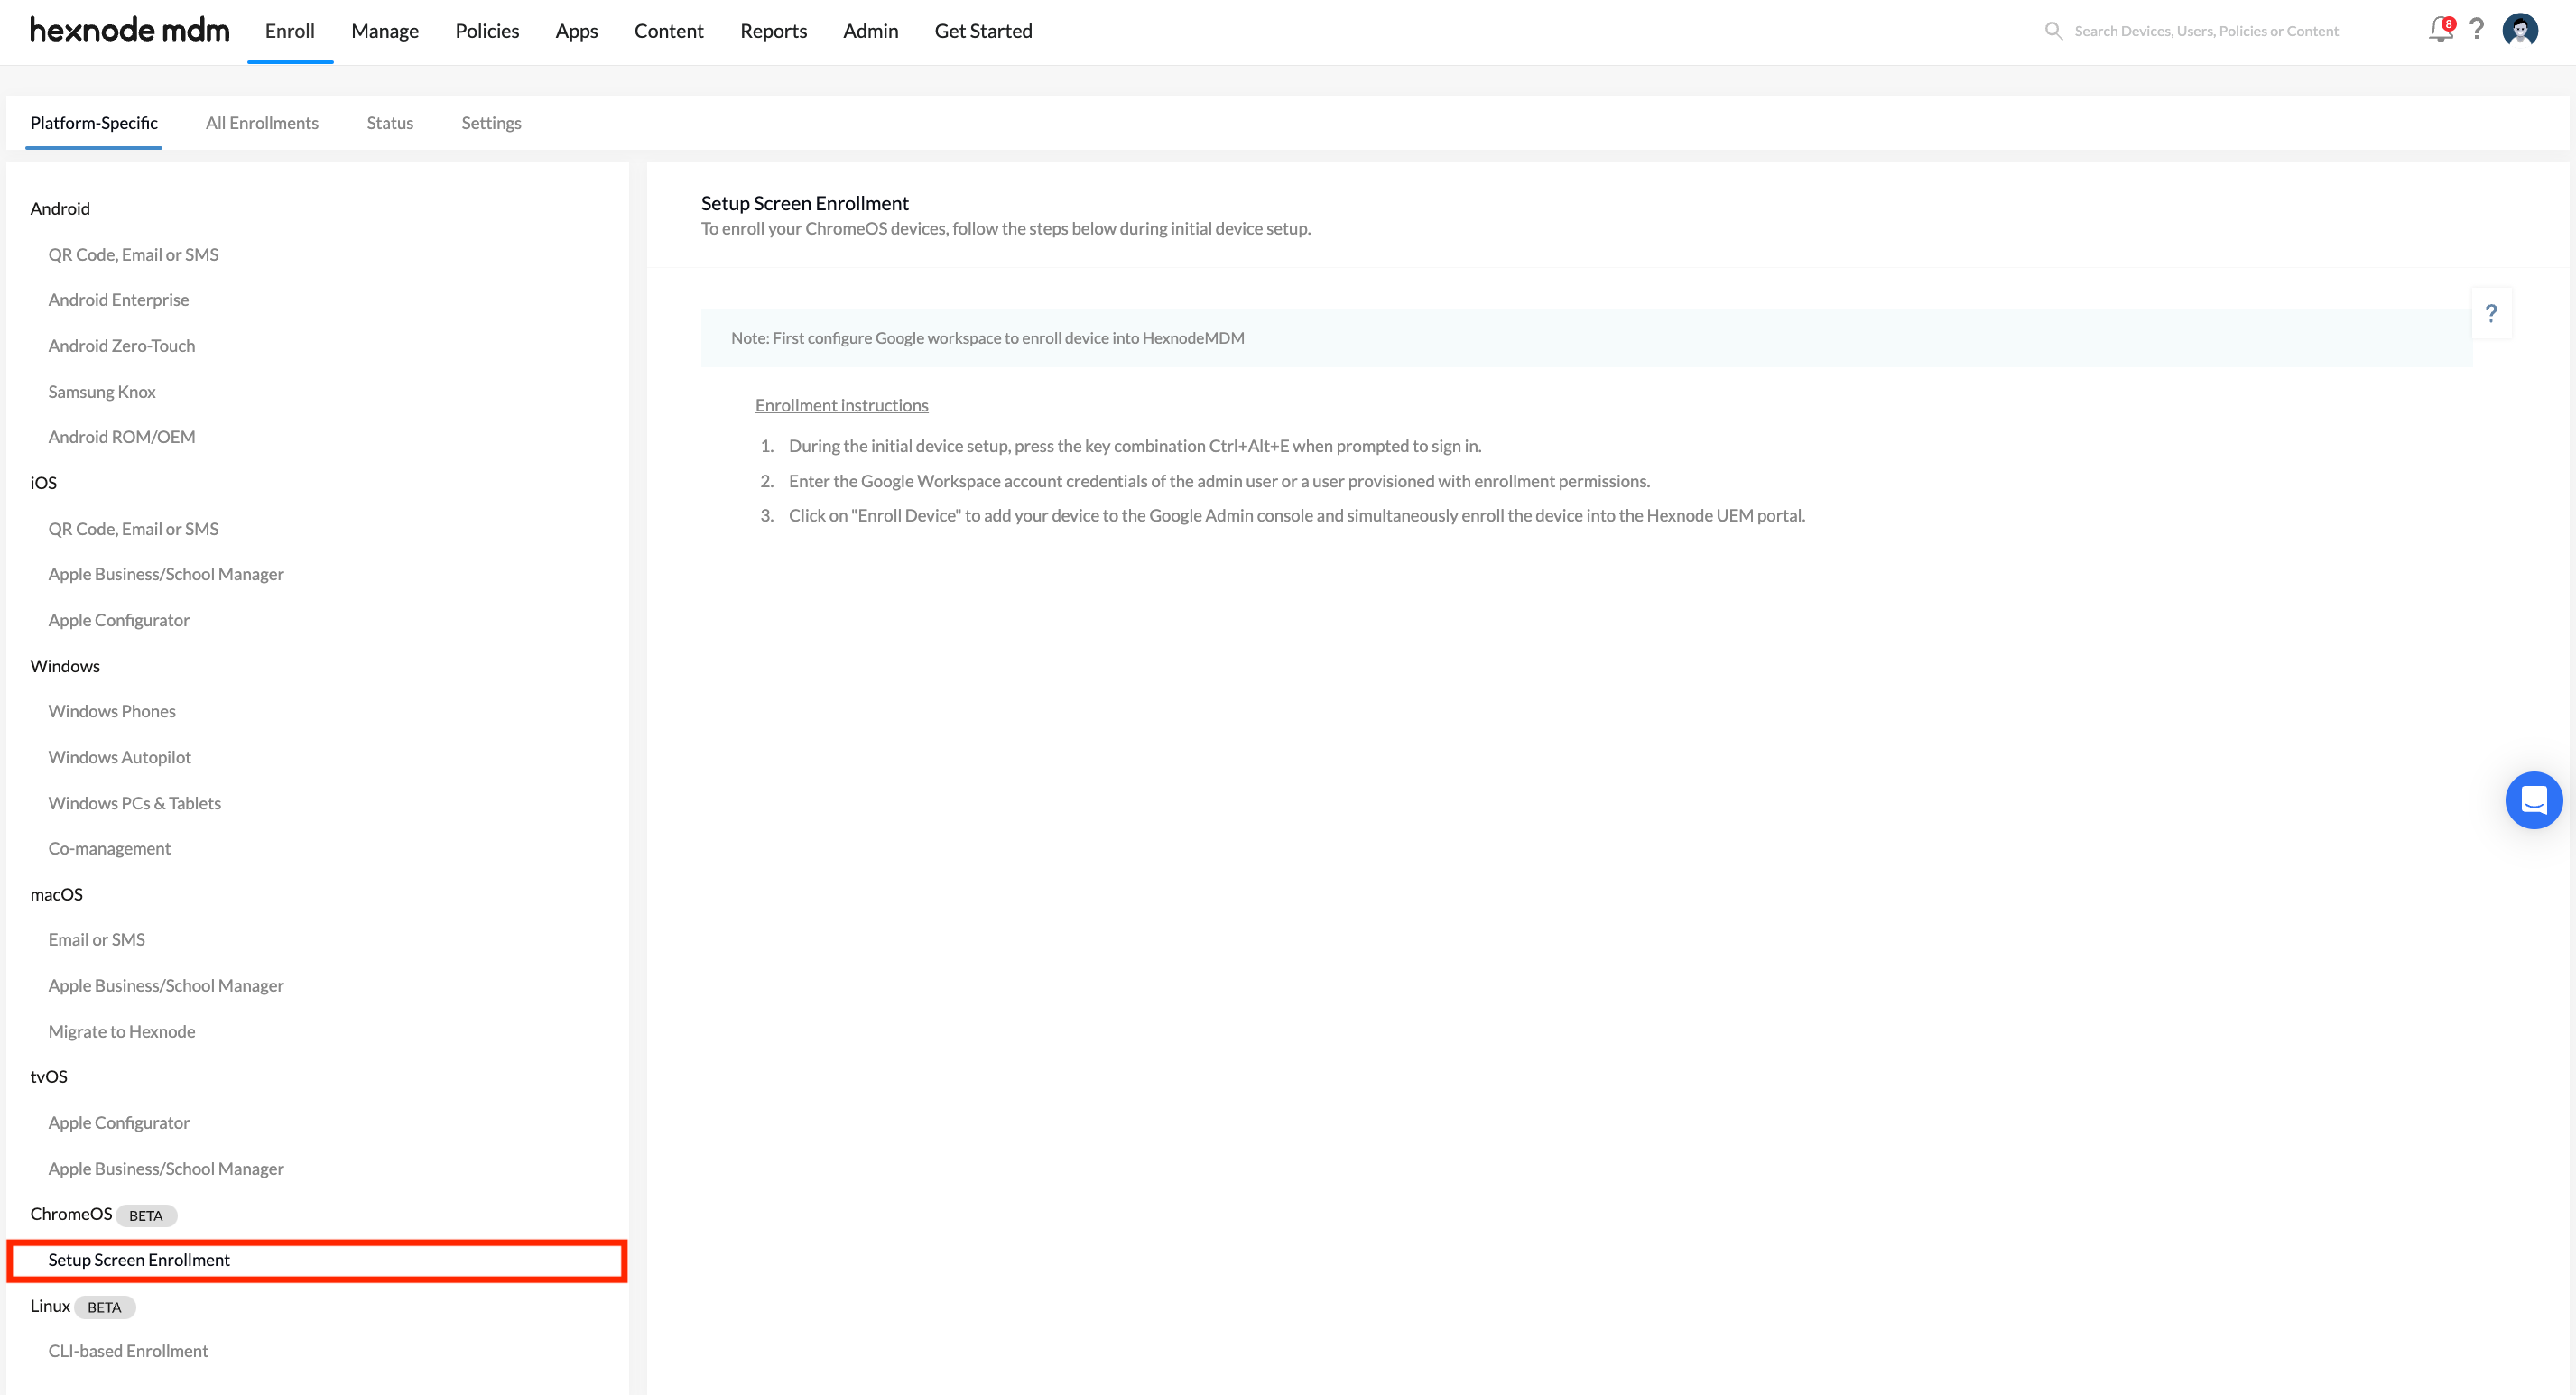Select Samsung Knox enrollment

point(102,392)
